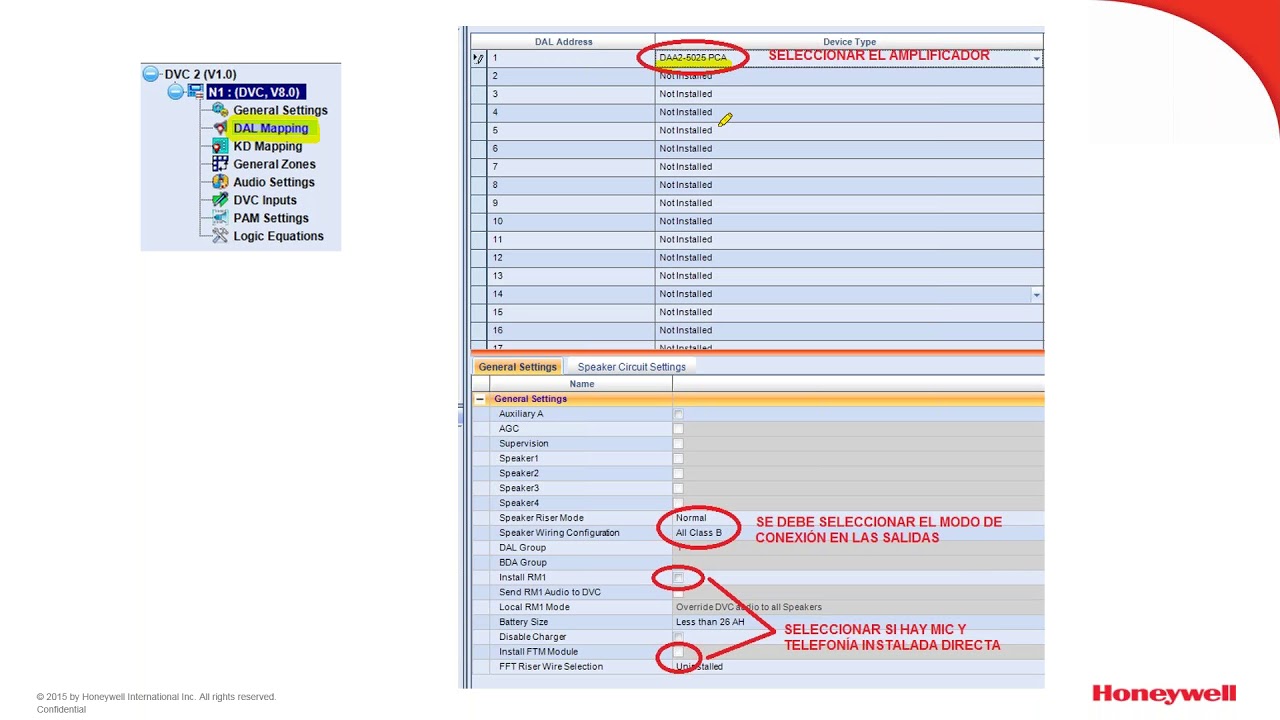This screenshot has width=1280, height=720.
Task: Enable the Speaker2 checkbox
Action: pyautogui.click(x=678, y=474)
